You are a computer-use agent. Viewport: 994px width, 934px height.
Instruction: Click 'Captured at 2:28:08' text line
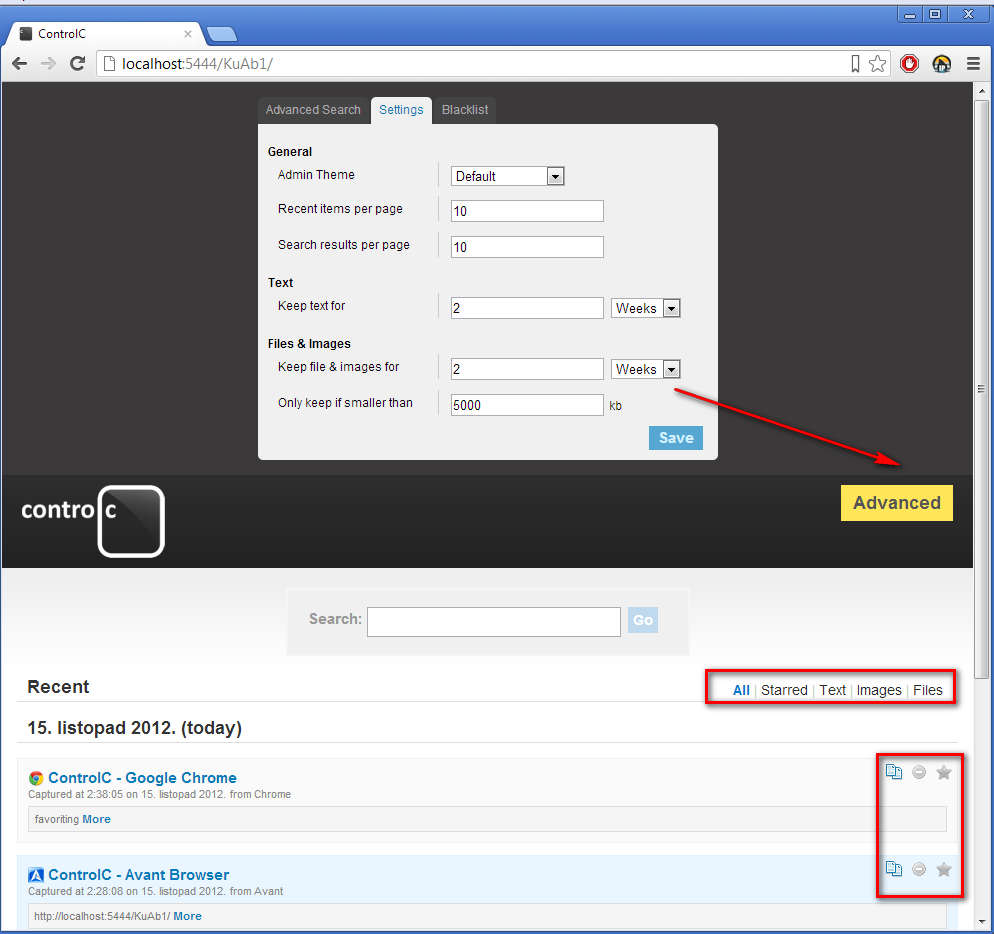click(155, 892)
